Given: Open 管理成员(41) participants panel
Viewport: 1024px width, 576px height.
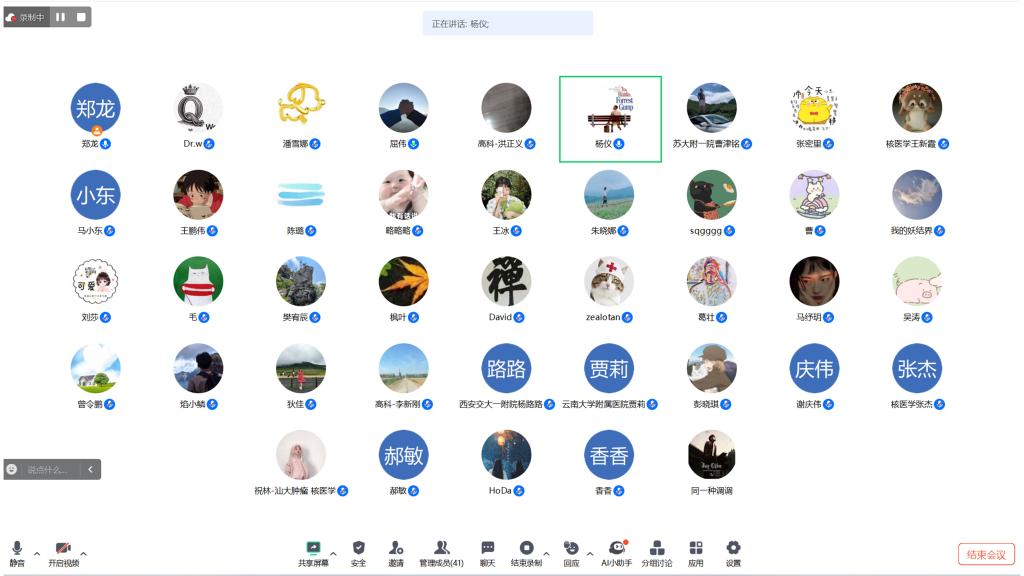Looking at the screenshot, I should (441, 553).
